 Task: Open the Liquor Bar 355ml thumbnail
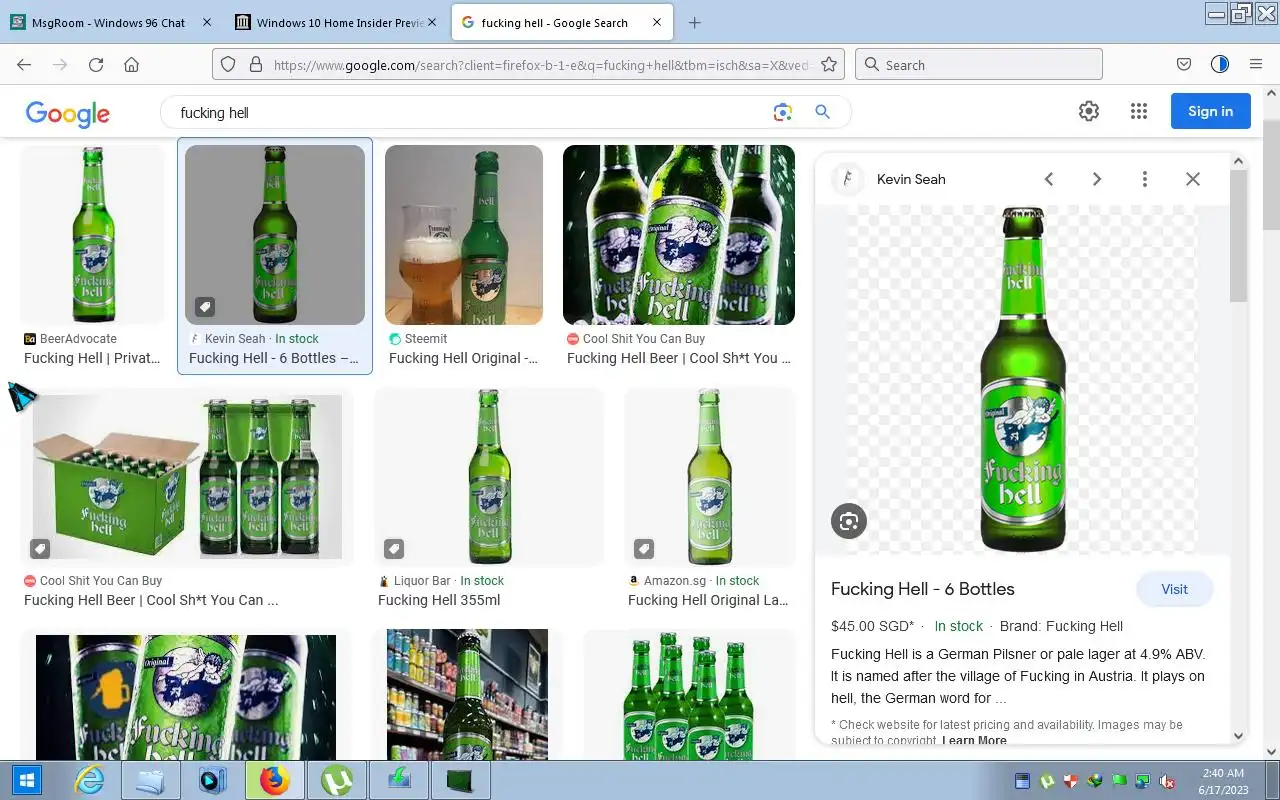(x=489, y=477)
